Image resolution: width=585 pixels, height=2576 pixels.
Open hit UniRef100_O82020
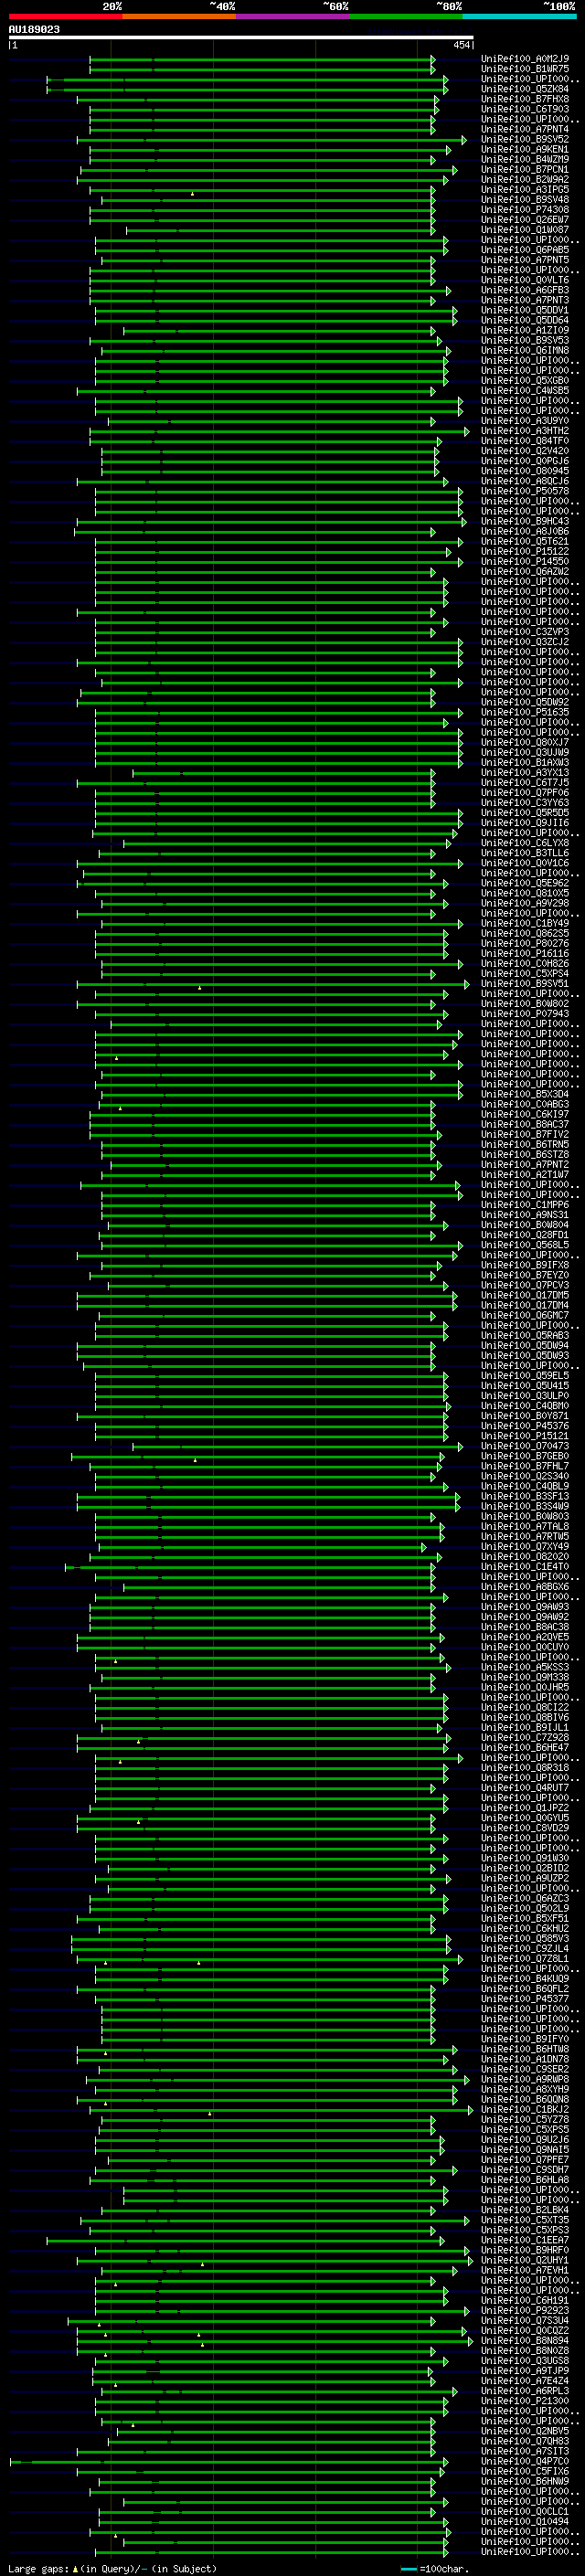pos(525,1557)
